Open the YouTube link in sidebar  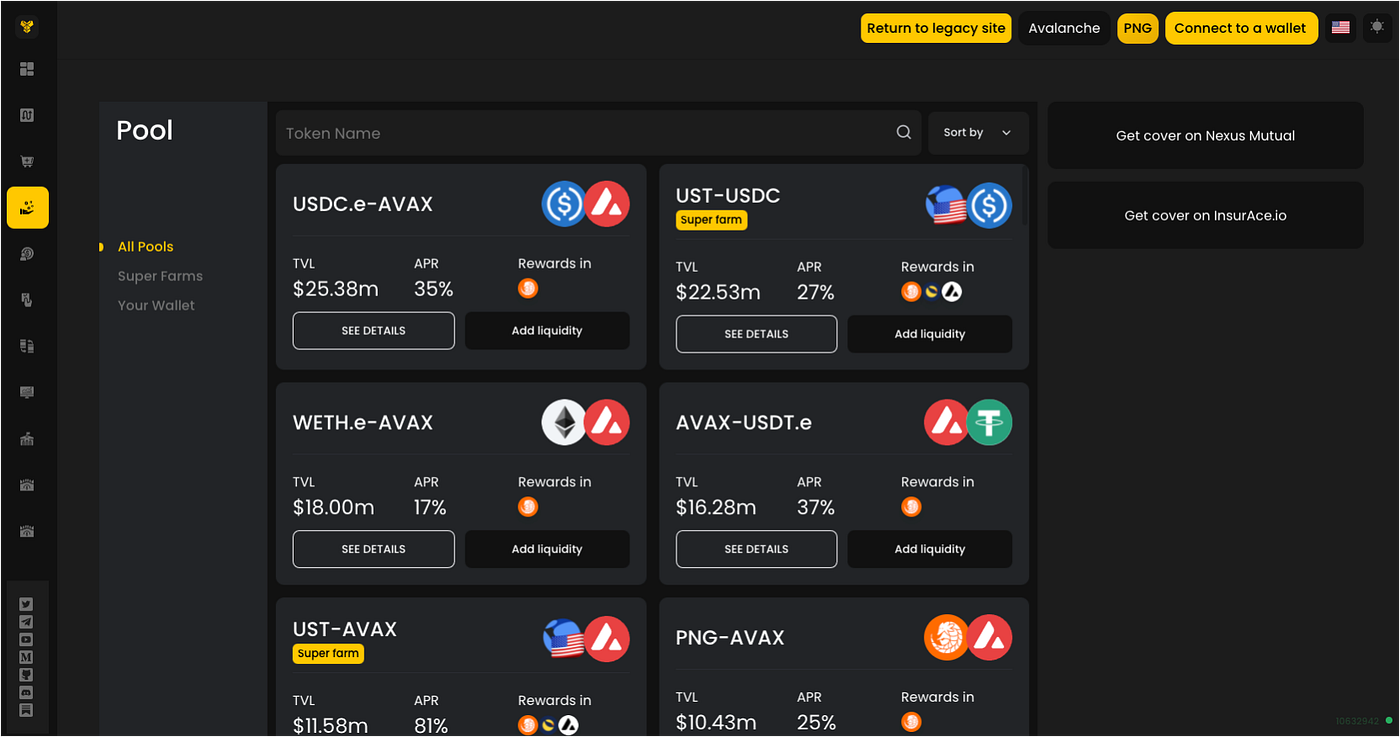click(27, 640)
